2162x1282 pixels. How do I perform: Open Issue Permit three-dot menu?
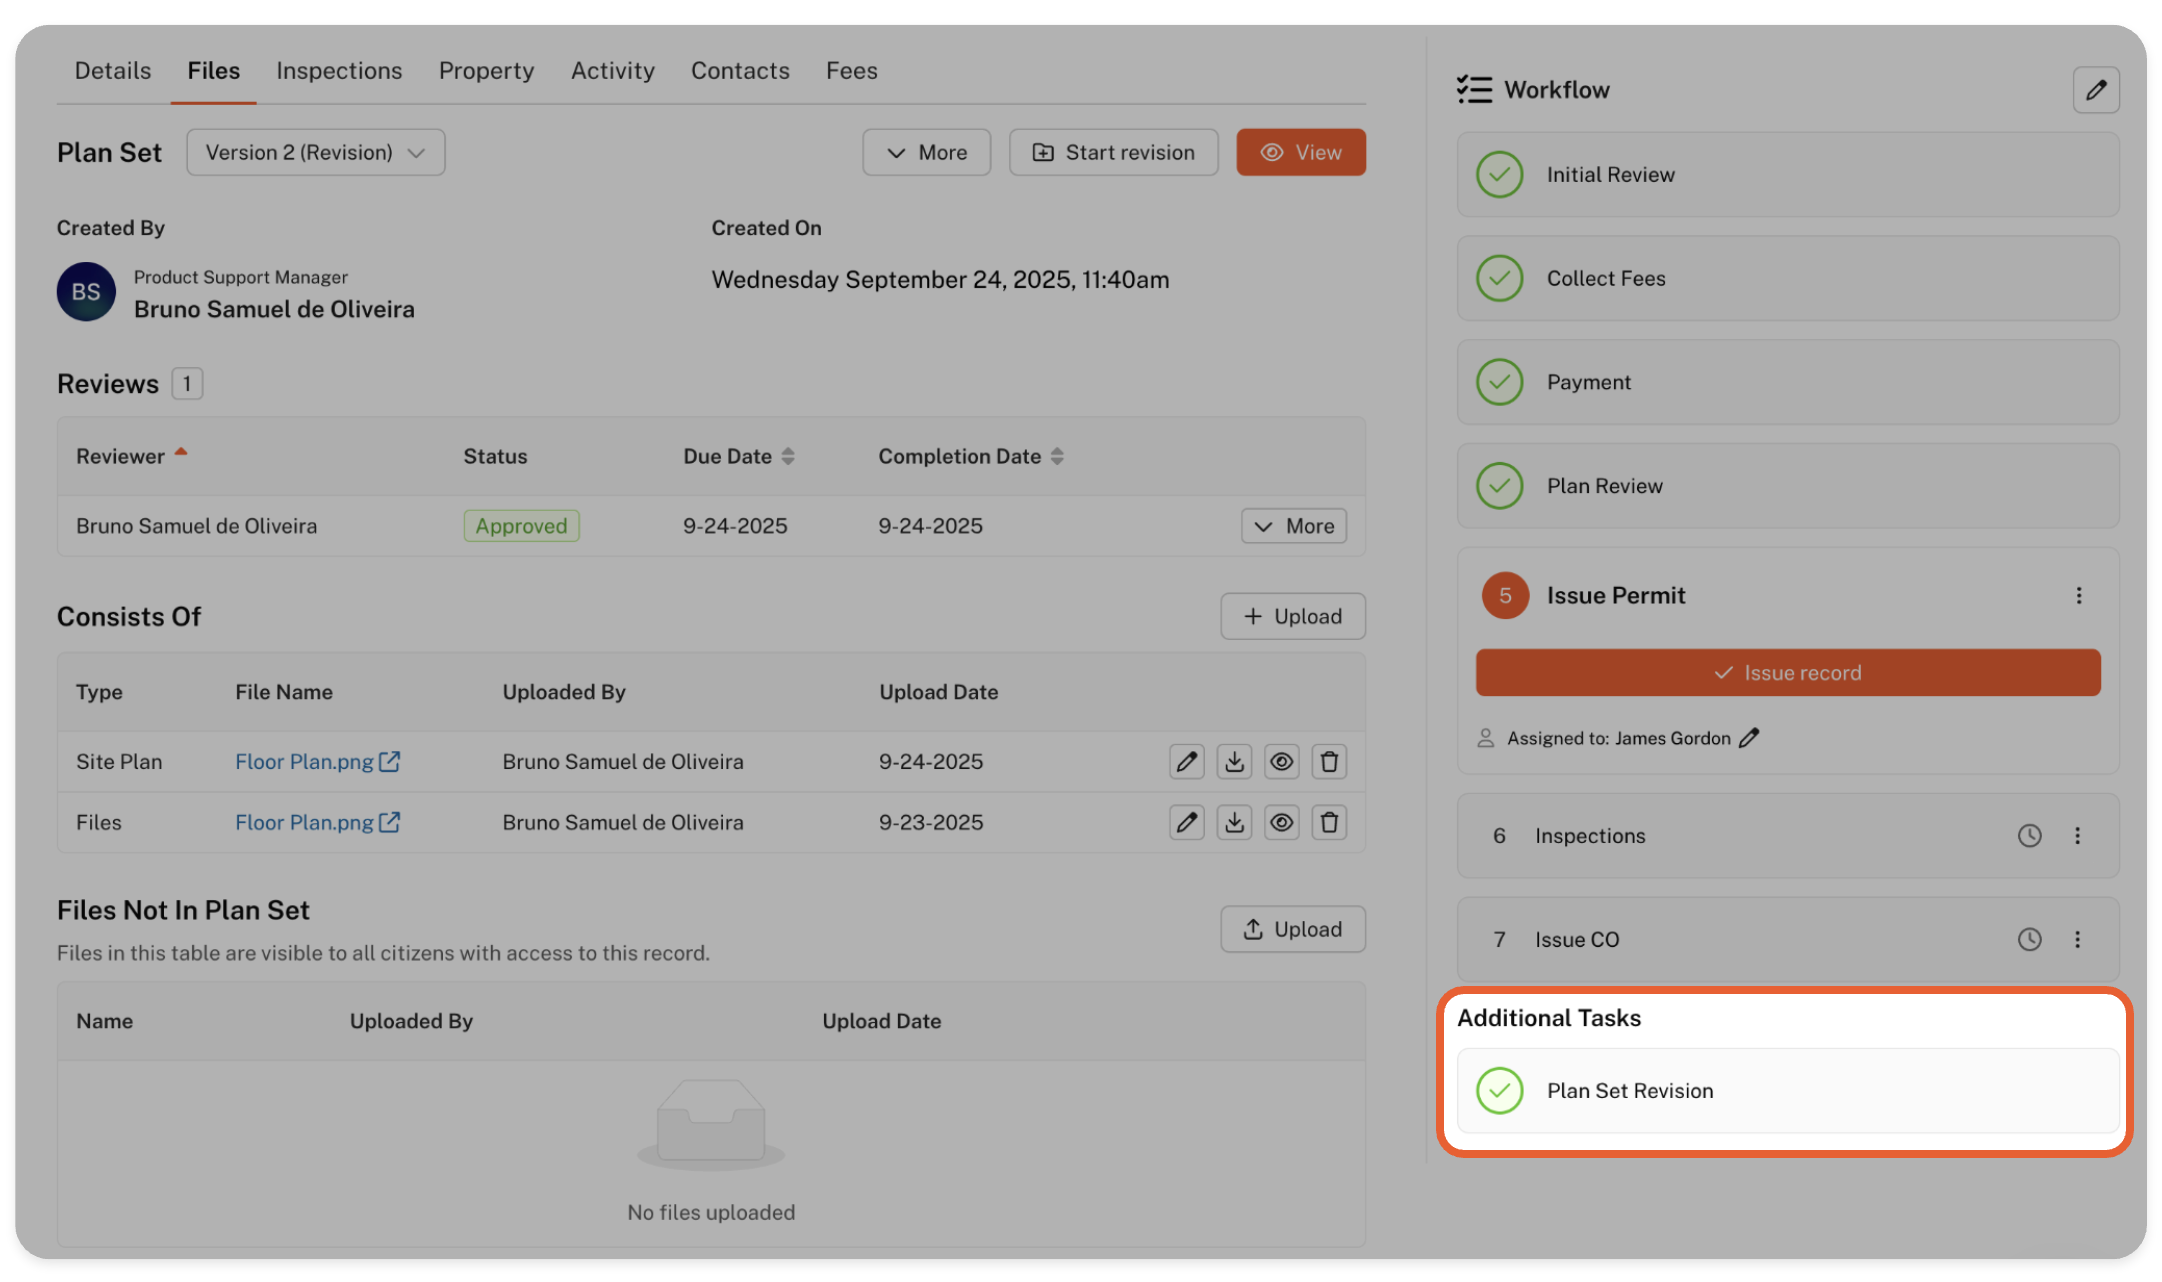2078,596
